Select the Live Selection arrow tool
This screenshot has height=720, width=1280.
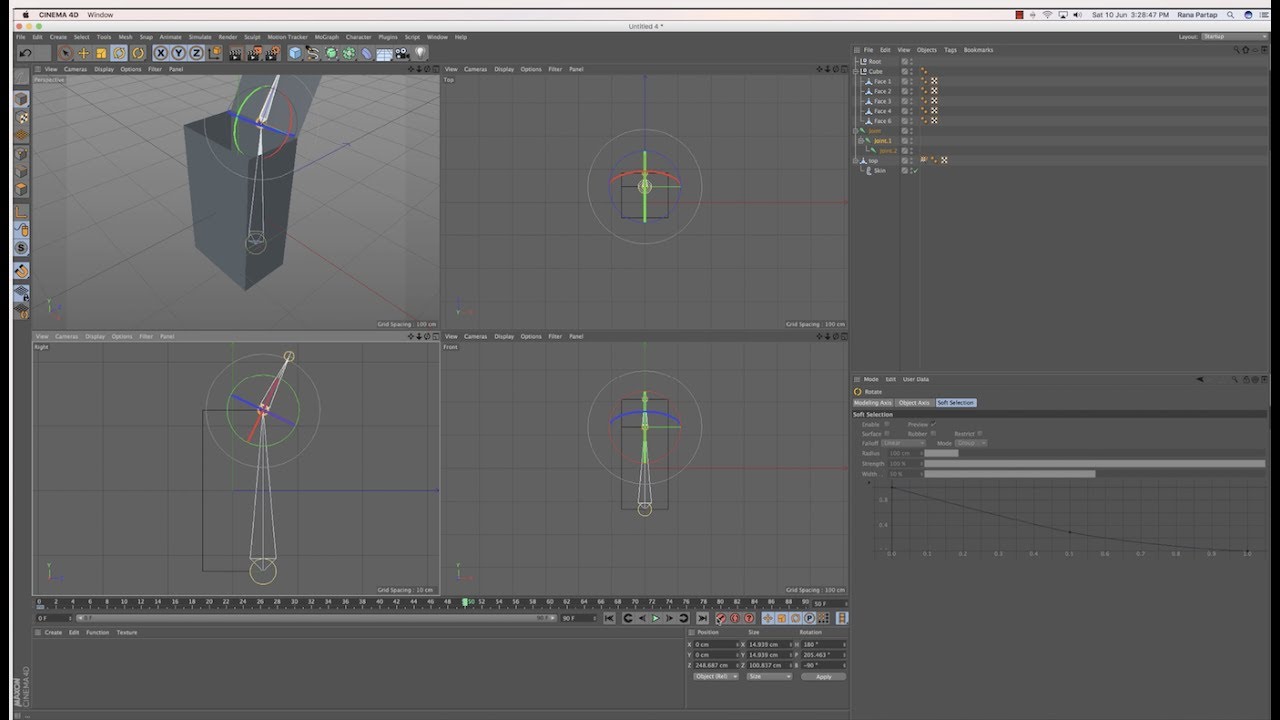click(x=65, y=53)
